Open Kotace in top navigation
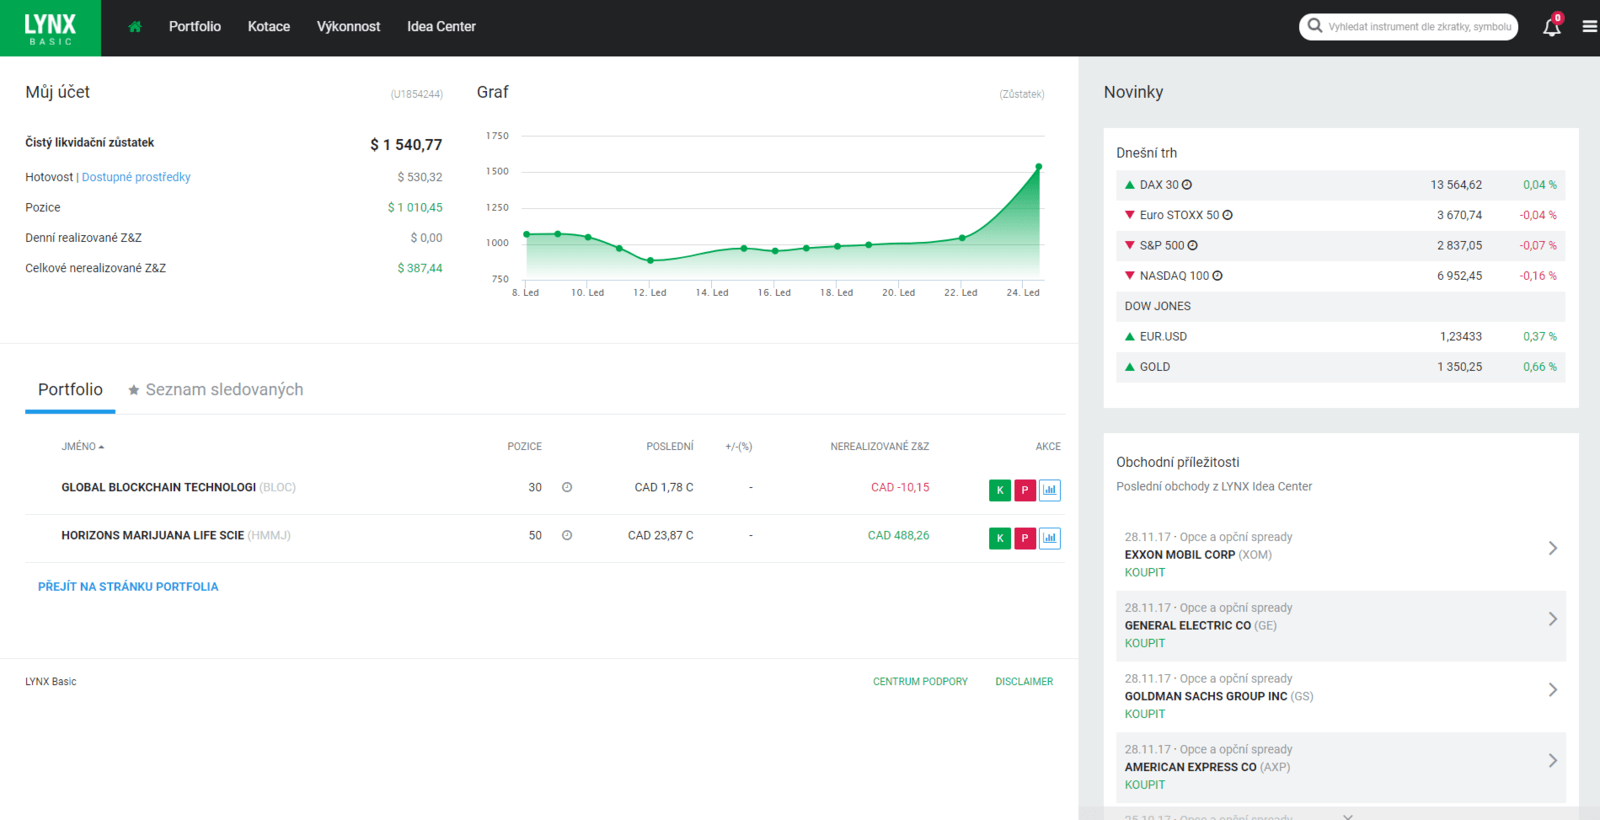The image size is (1600, 820). [269, 27]
